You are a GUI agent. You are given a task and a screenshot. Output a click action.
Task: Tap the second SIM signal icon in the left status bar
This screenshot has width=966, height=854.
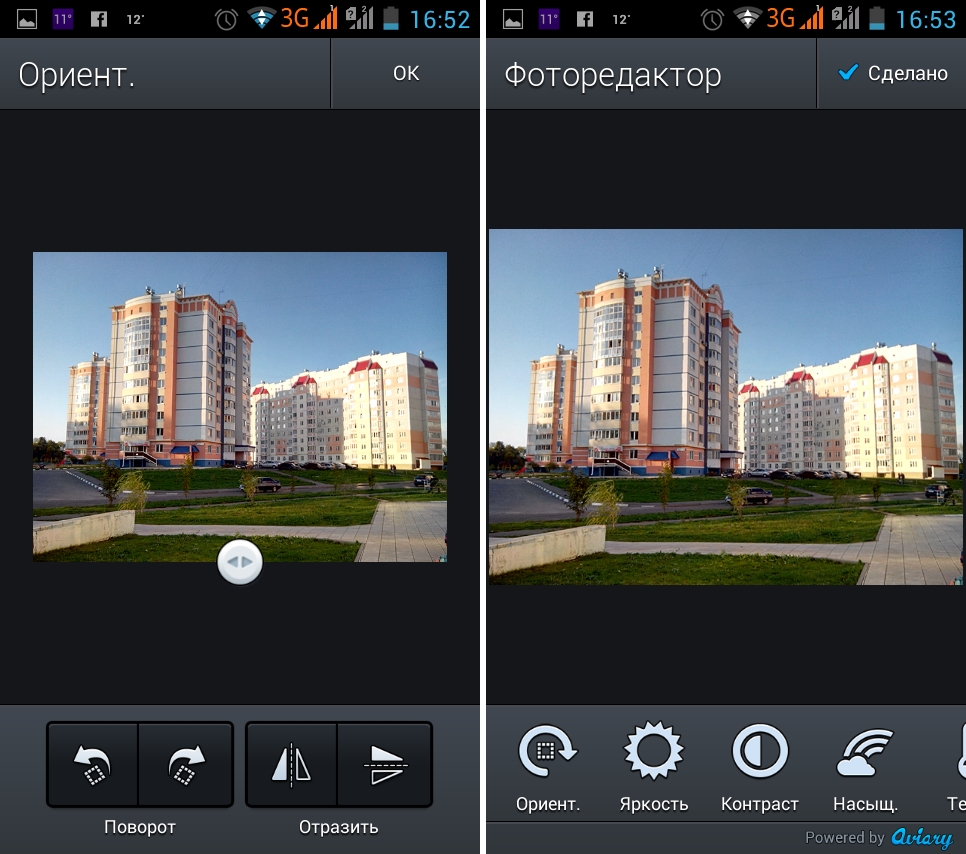pos(360,18)
